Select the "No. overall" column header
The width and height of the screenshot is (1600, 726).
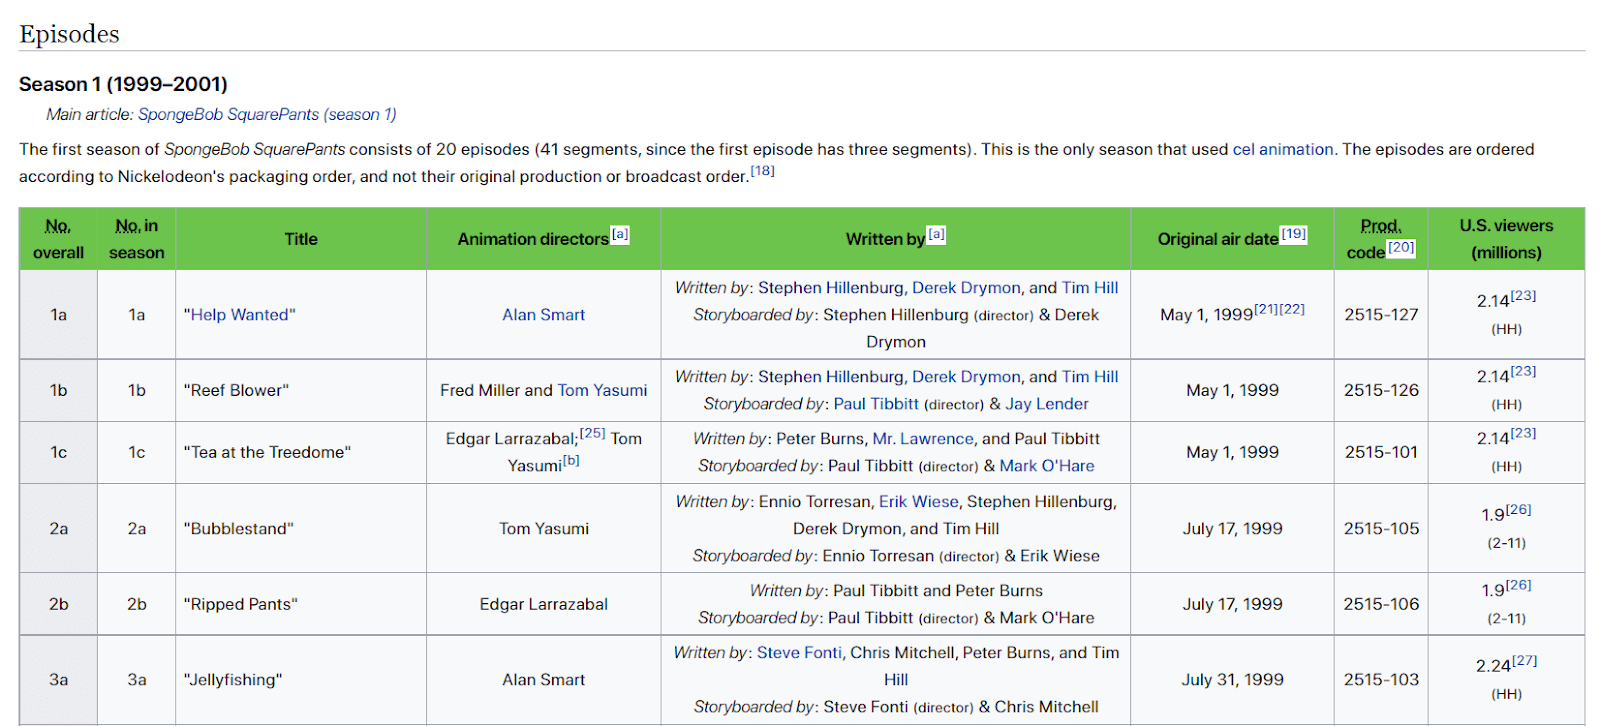[x=58, y=239]
